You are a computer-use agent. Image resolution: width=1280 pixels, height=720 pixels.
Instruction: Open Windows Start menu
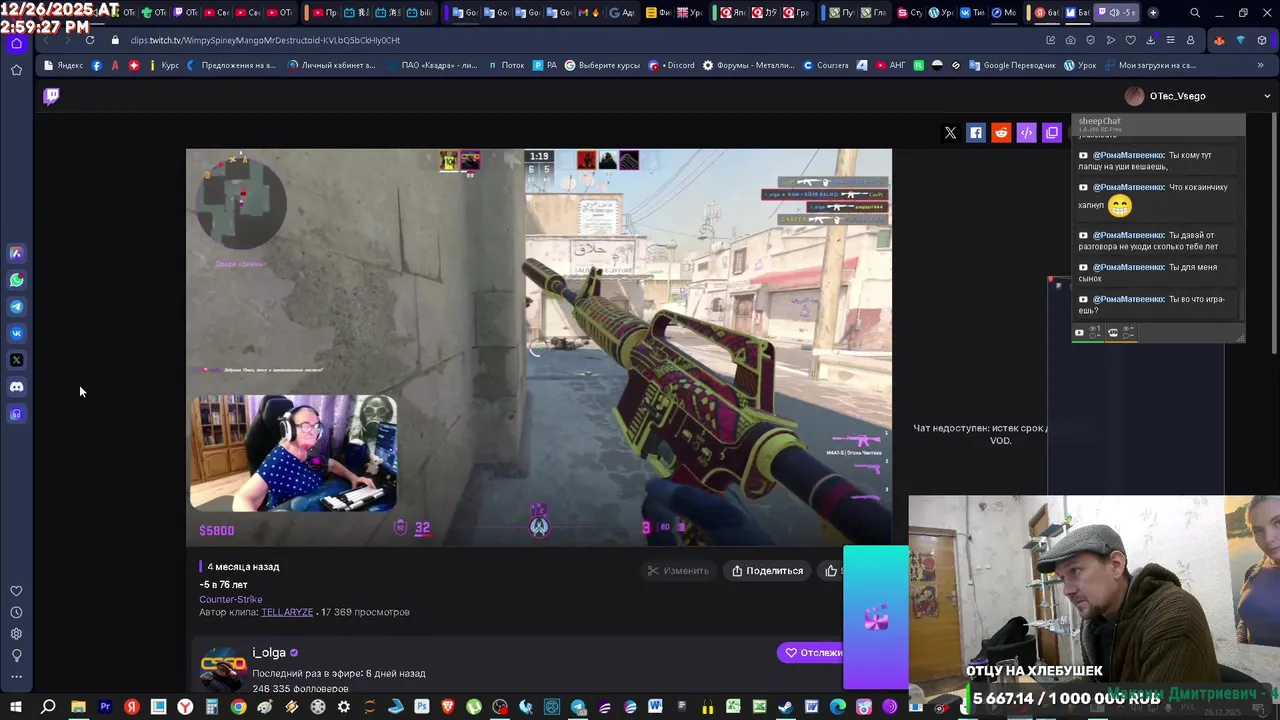pyautogui.click(x=16, y=707)
